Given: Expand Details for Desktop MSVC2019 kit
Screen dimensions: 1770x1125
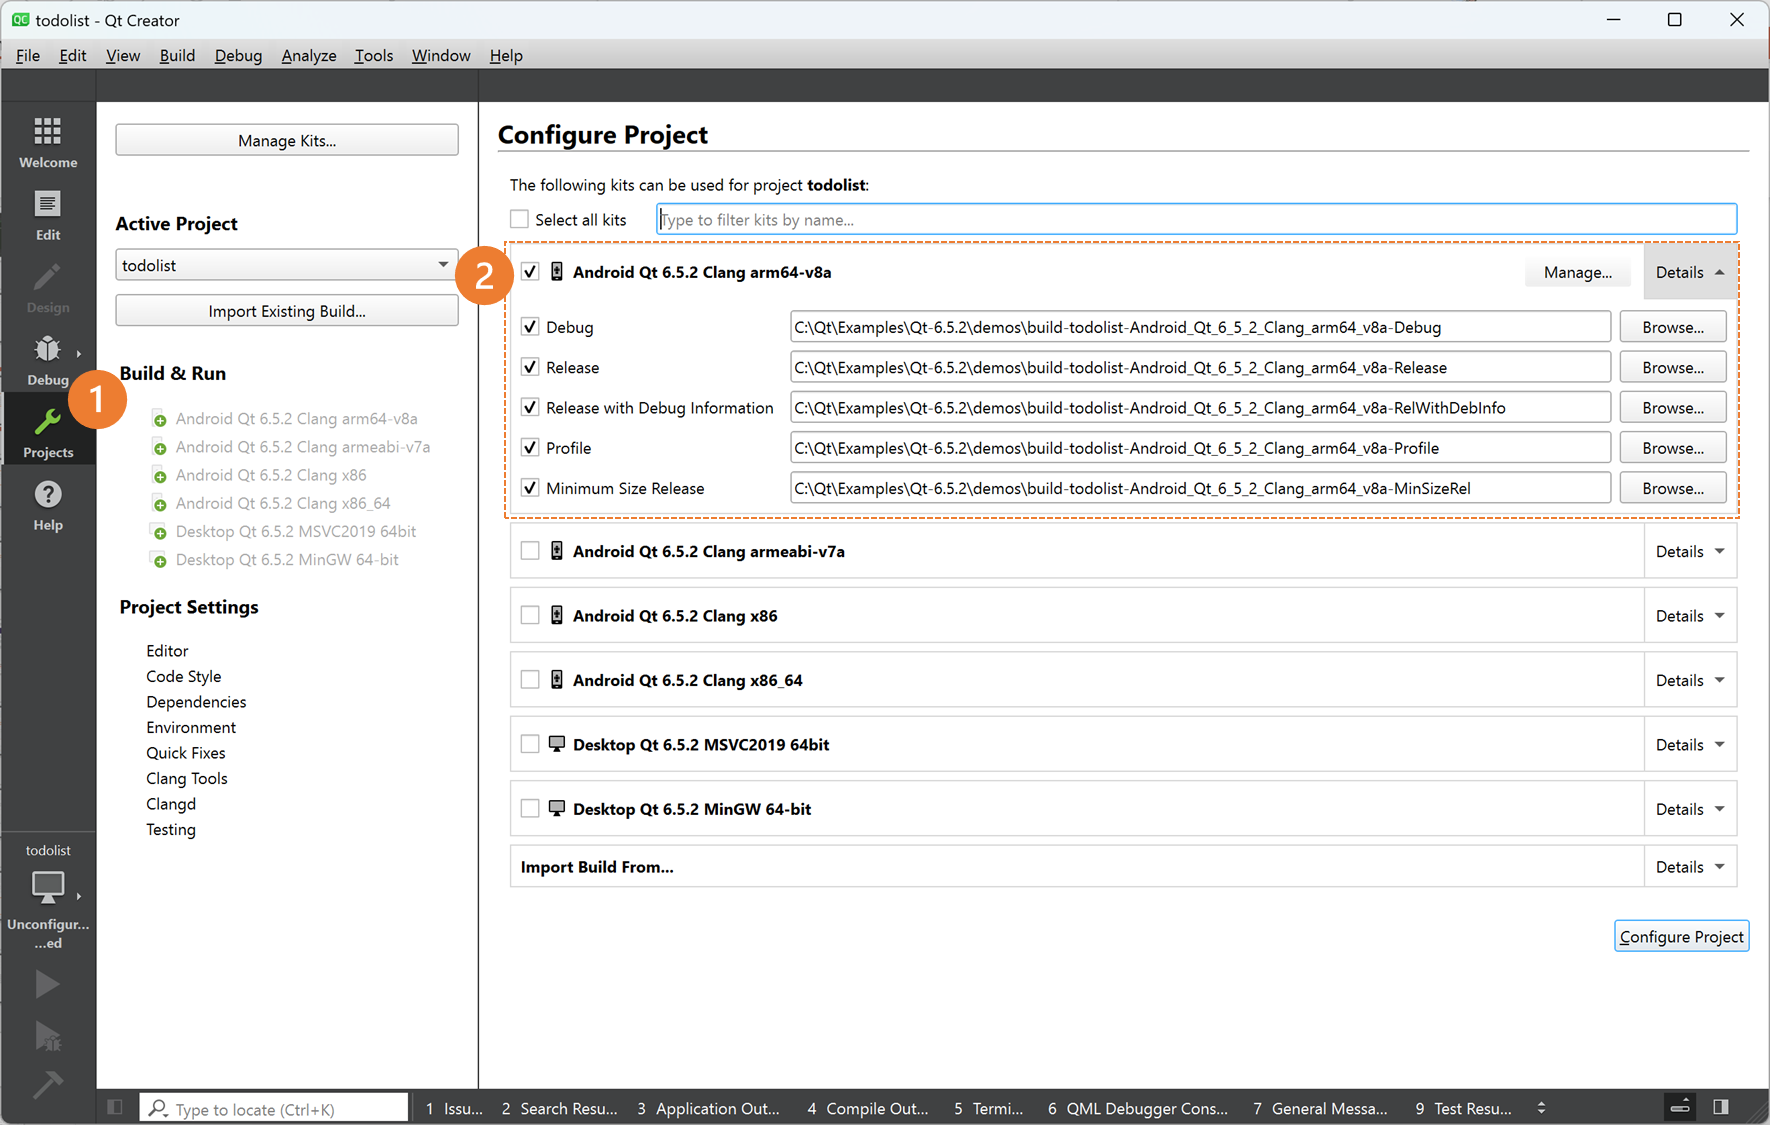Looking at the screenshot, I should [x=1690, y=744].
